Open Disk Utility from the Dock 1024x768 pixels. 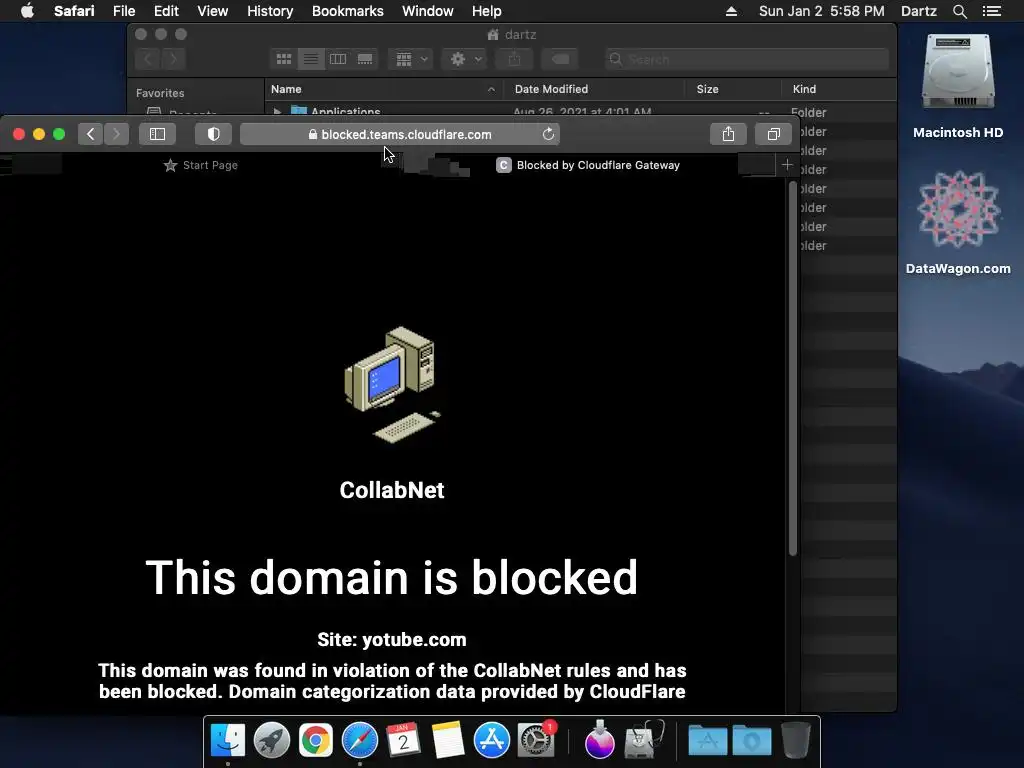[644, 740]
